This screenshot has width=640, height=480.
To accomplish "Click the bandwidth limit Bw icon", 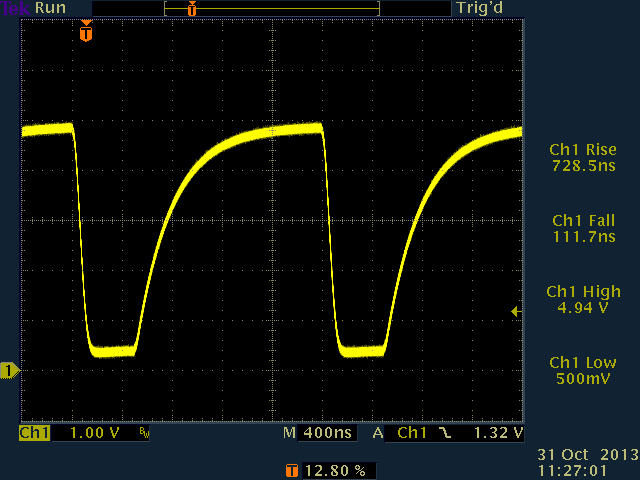I will pos(144,434).
